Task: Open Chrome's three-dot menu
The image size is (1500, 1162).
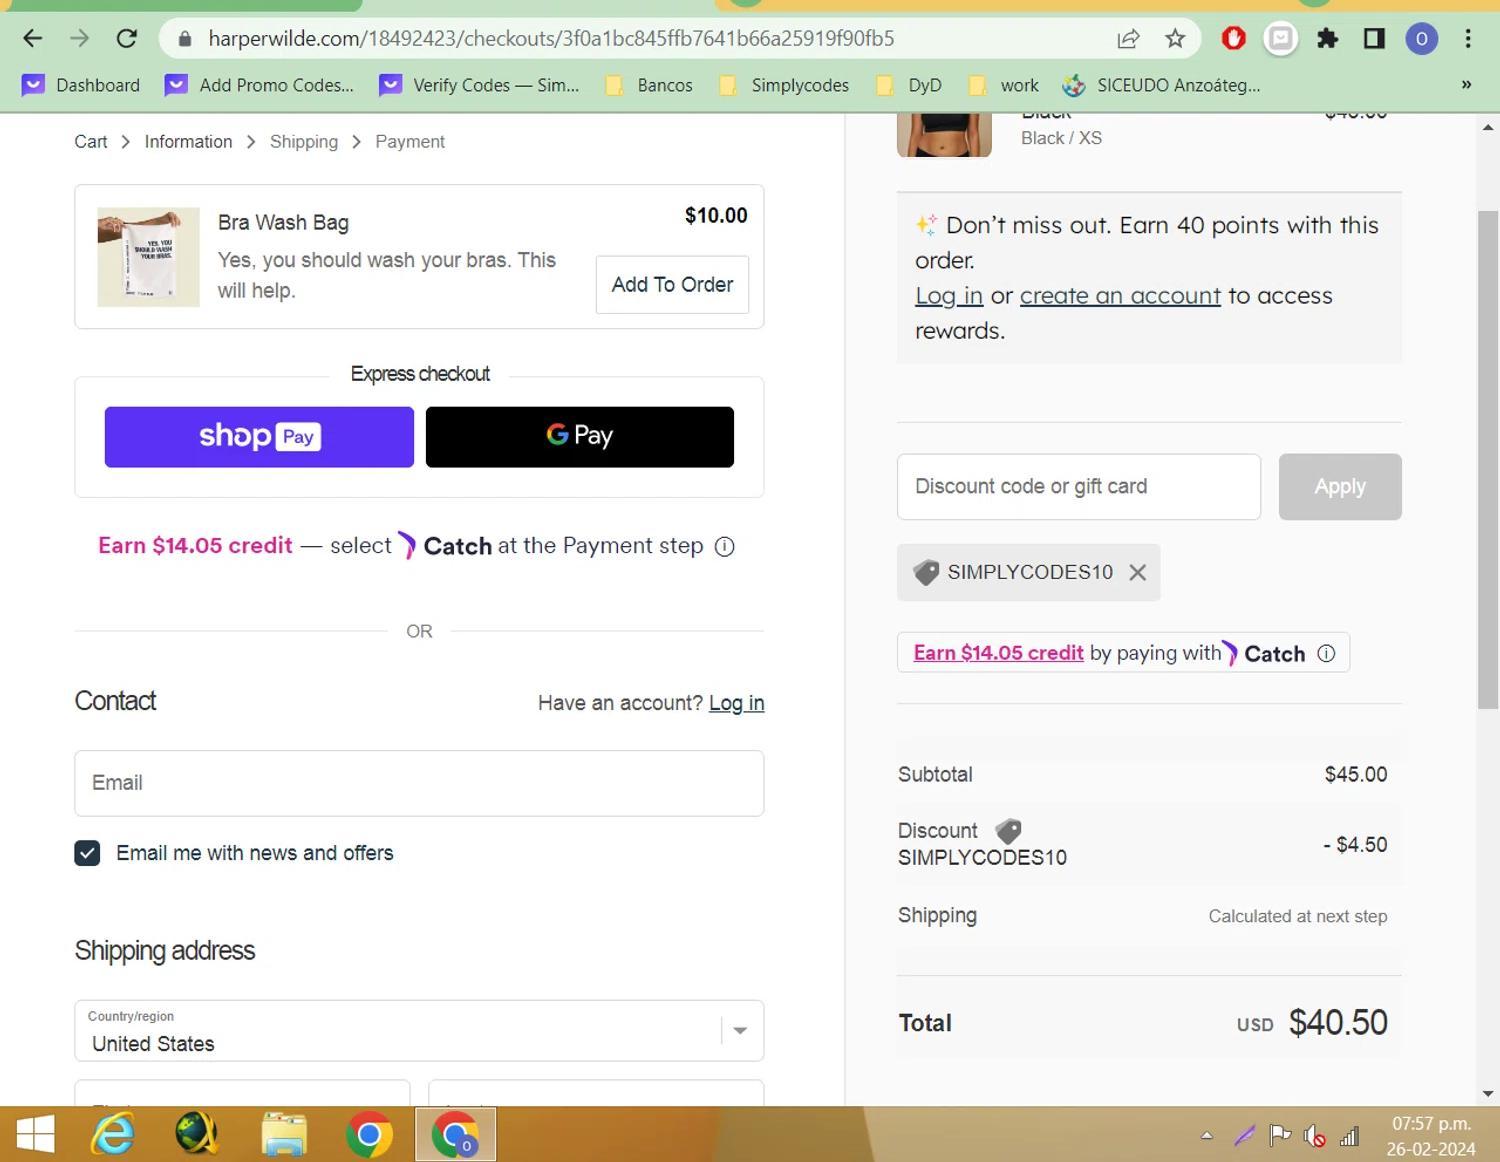Action: pyautogui.click(x=1467, y=39)
